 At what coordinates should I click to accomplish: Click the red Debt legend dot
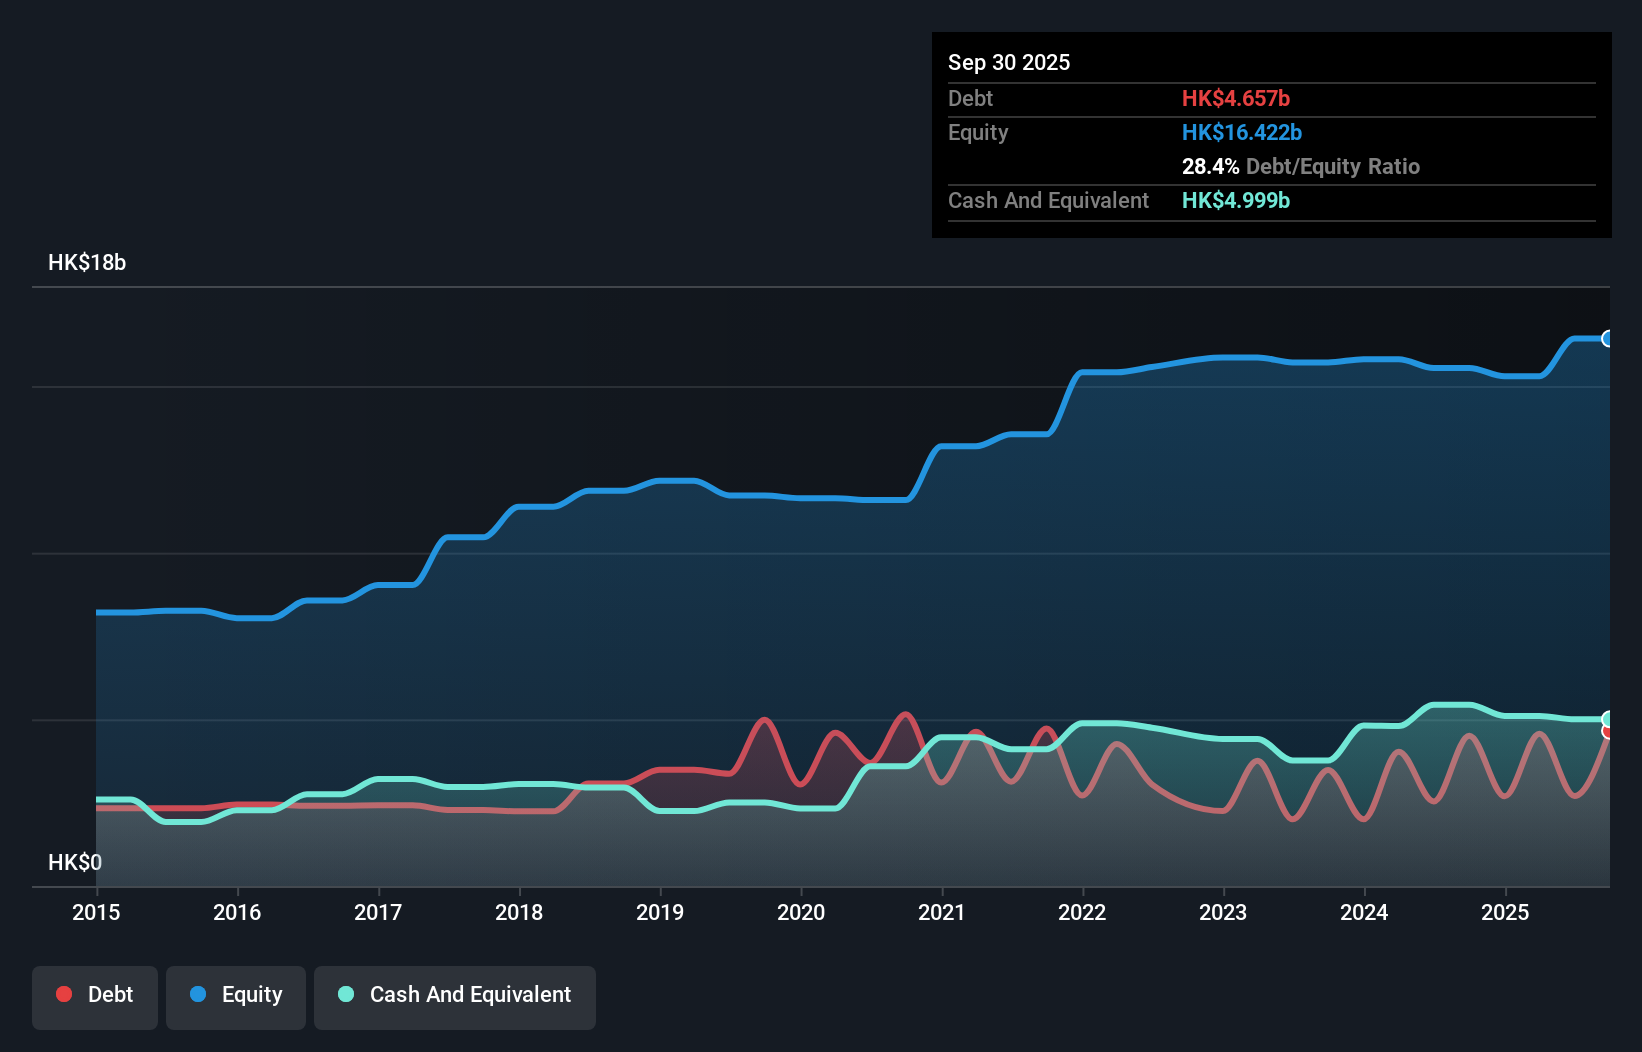click(63, 994)
